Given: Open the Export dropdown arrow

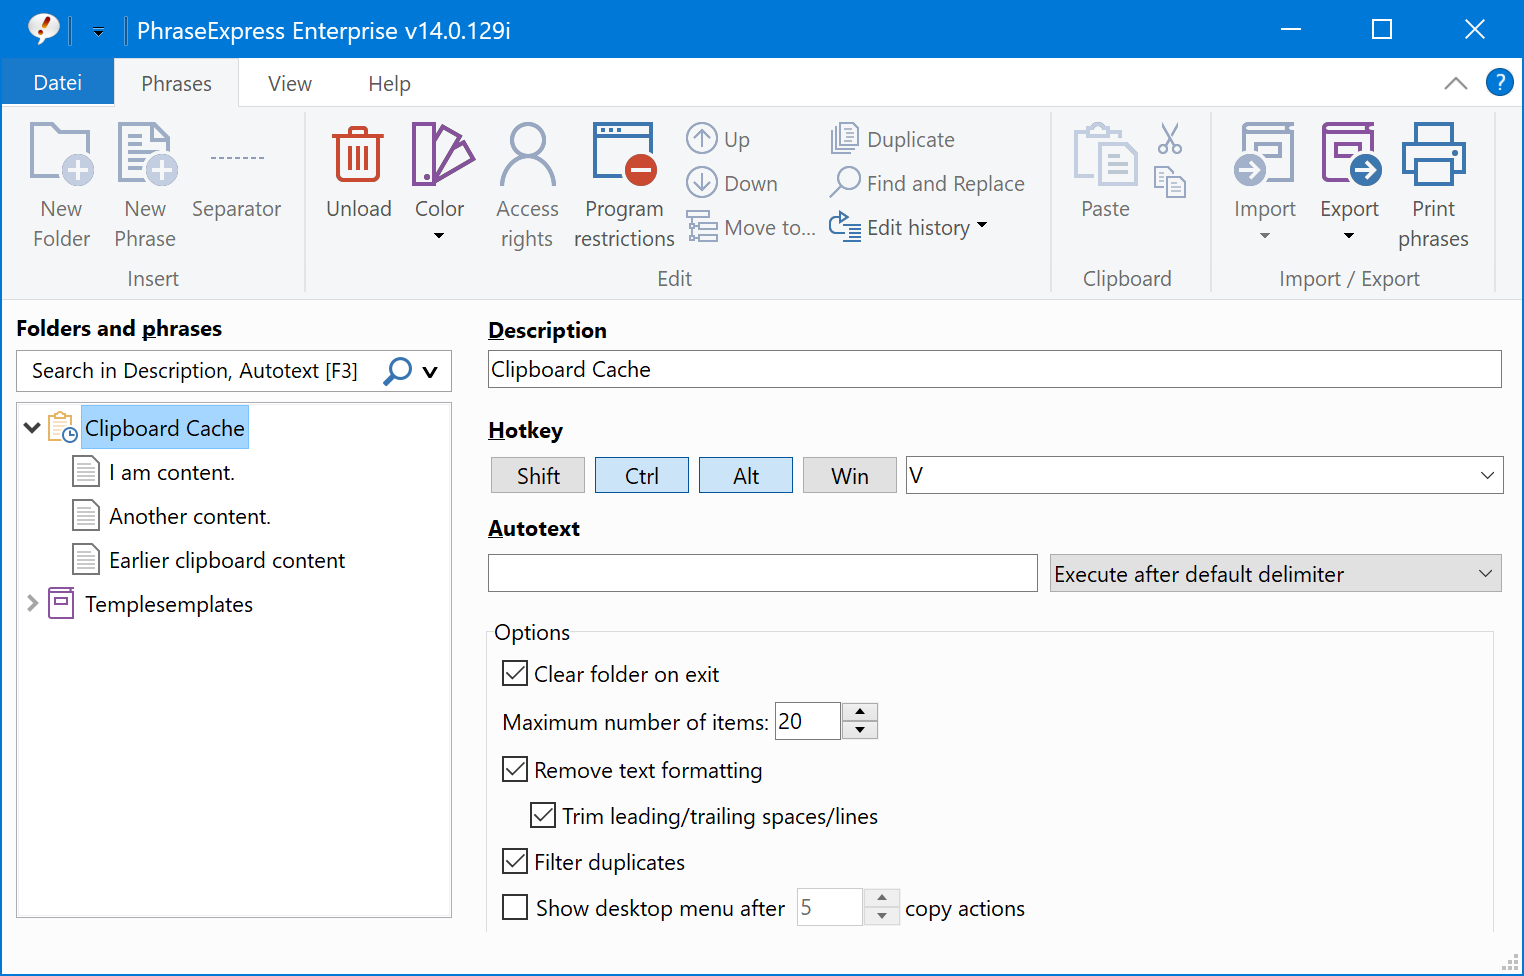Looking at the screenshot, I should (x=1349, y=236).
